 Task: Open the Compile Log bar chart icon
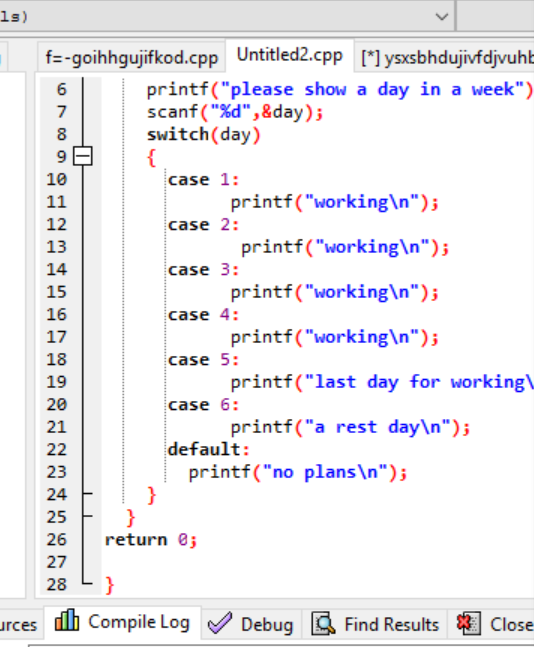point(66,621)
